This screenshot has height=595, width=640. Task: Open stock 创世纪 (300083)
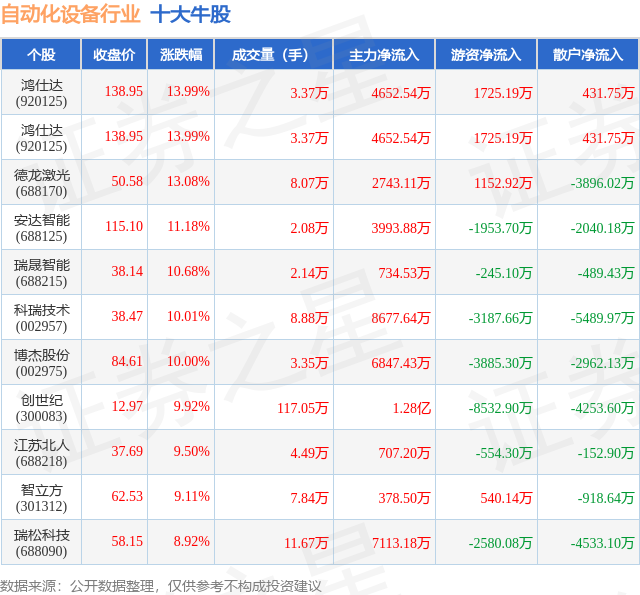[x=41, y=408]
